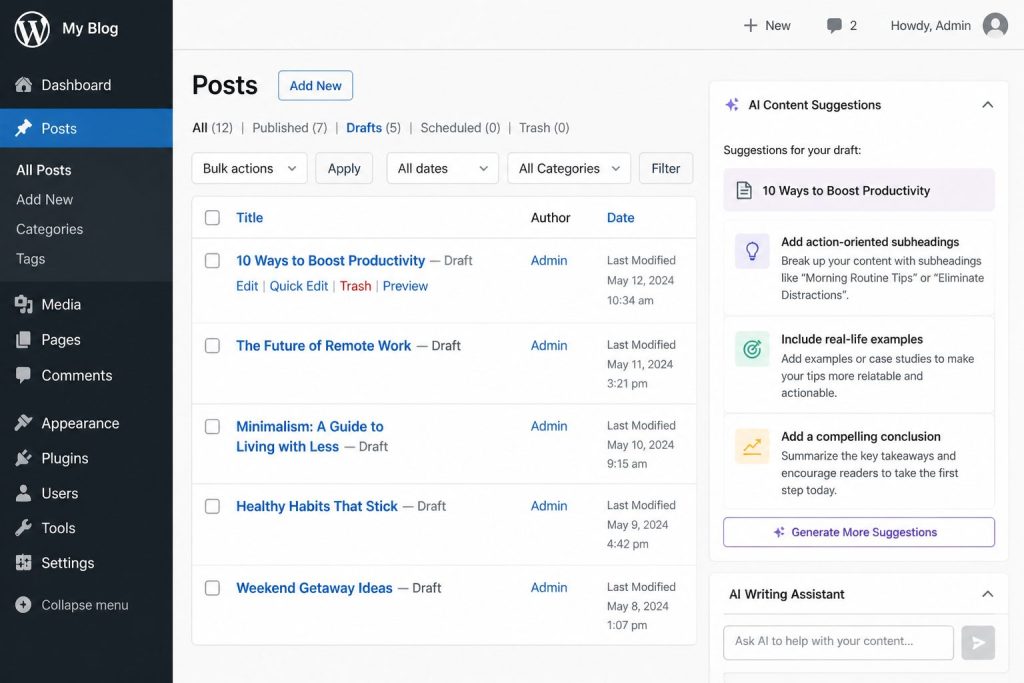This screenshot has width=1024, height=683.
Task: Click the Pages icon in sidebar
Action: tap(24, 340)
